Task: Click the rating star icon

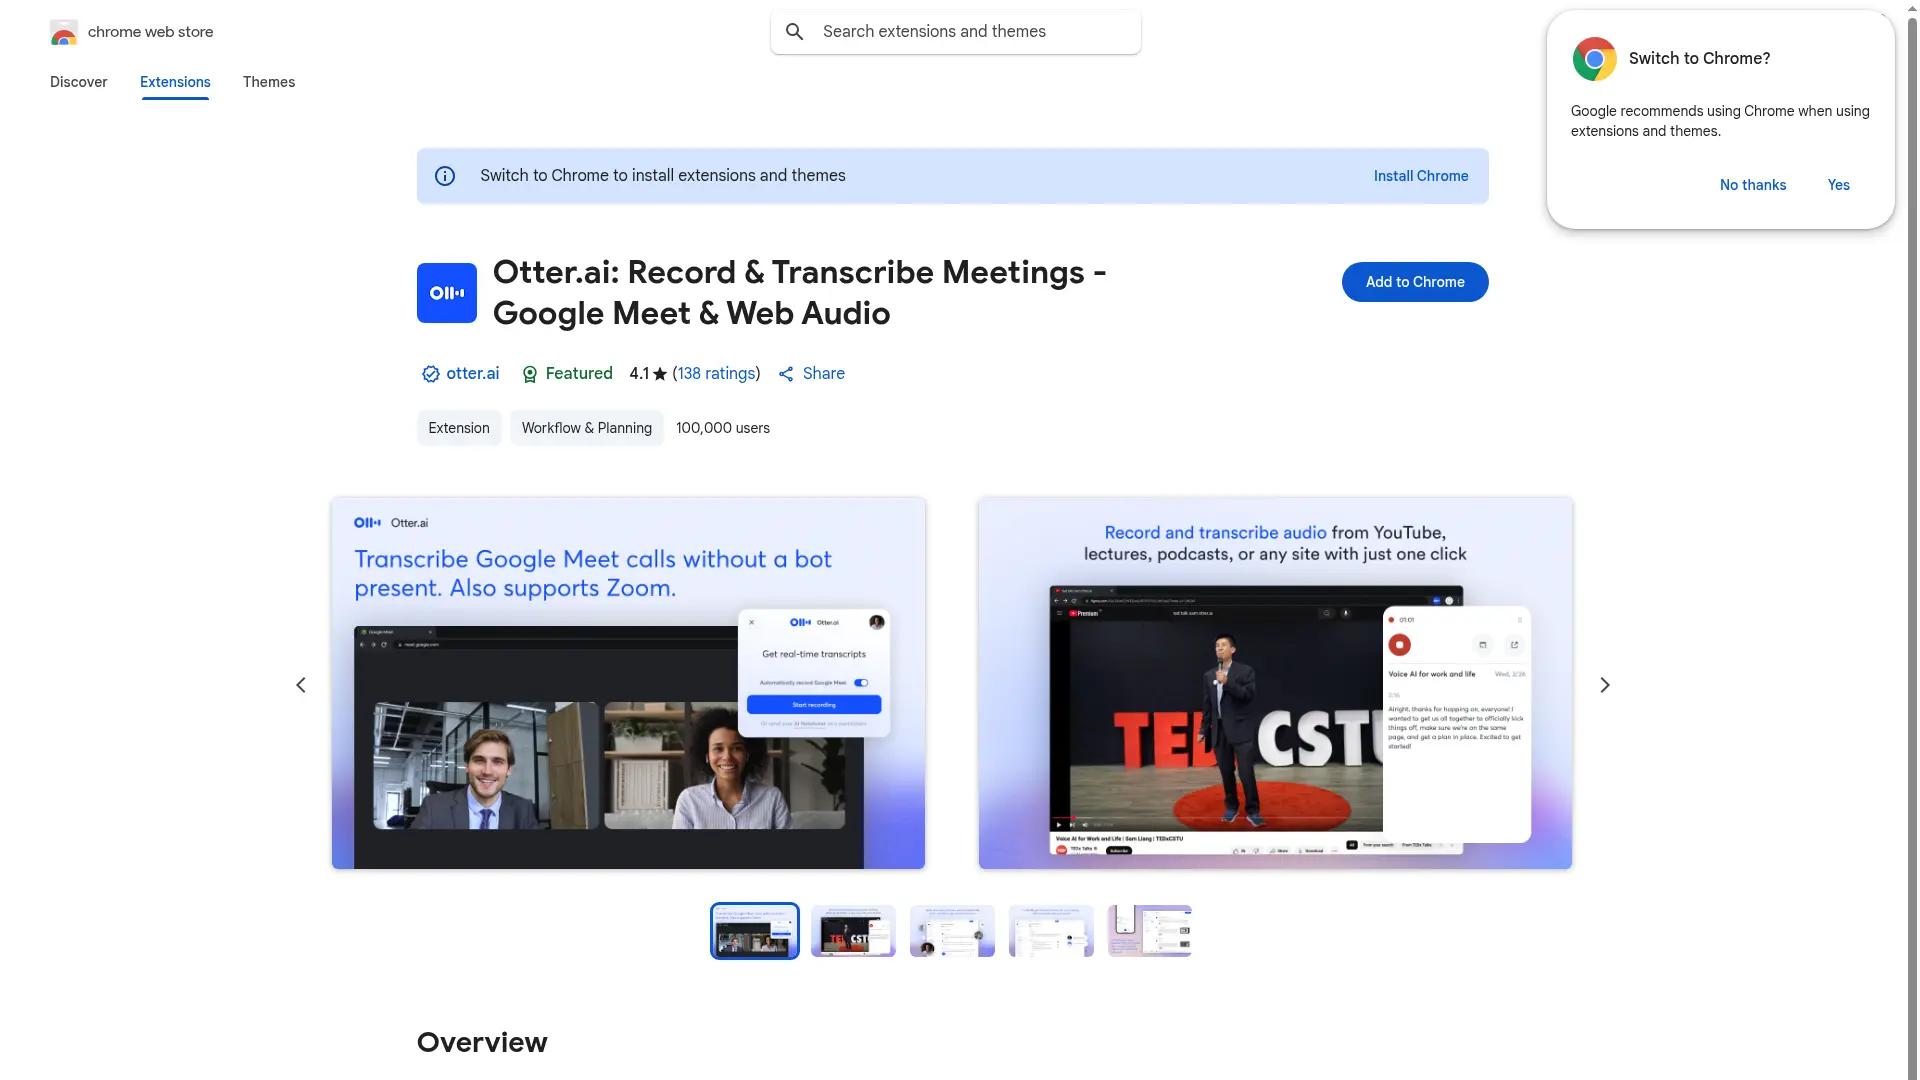Action: tap(660, 374)
